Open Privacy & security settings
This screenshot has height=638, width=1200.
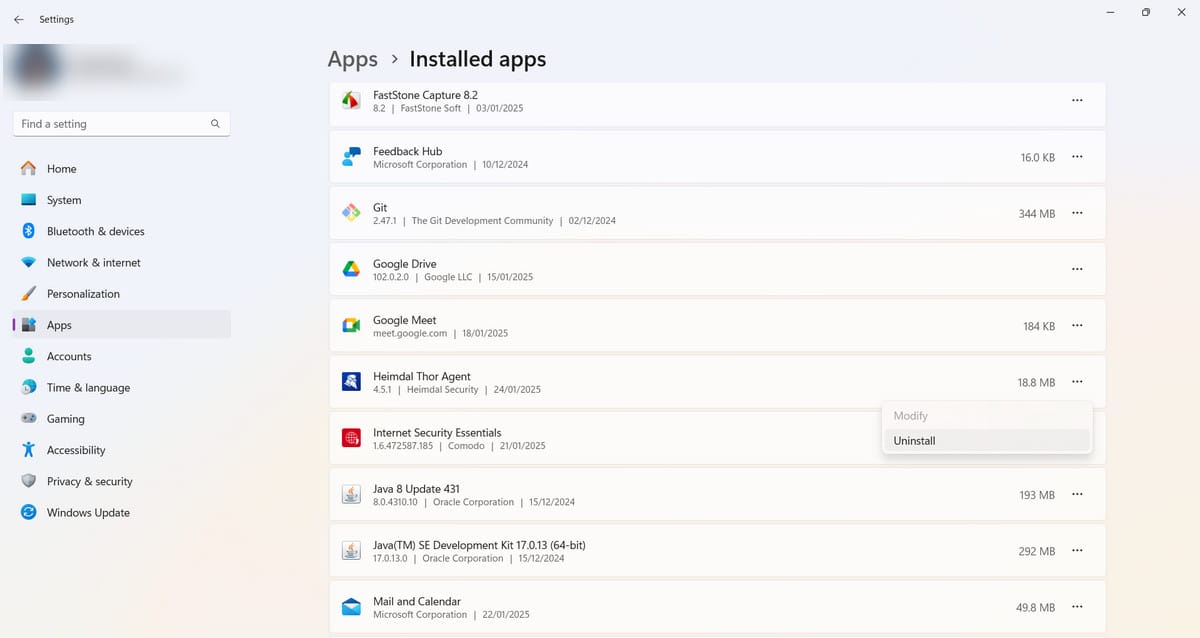click(121, 481)
